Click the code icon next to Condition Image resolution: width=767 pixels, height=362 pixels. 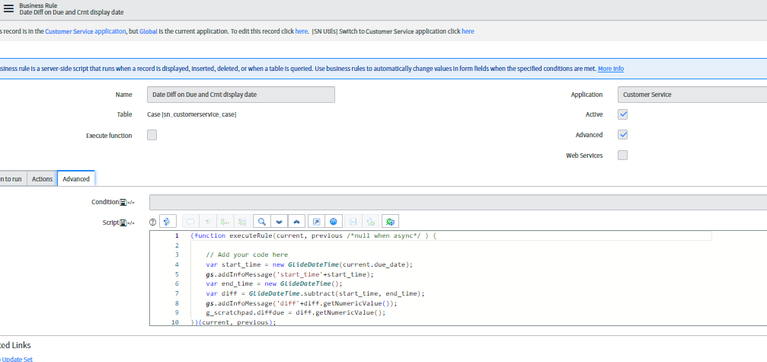click(131, 202)
